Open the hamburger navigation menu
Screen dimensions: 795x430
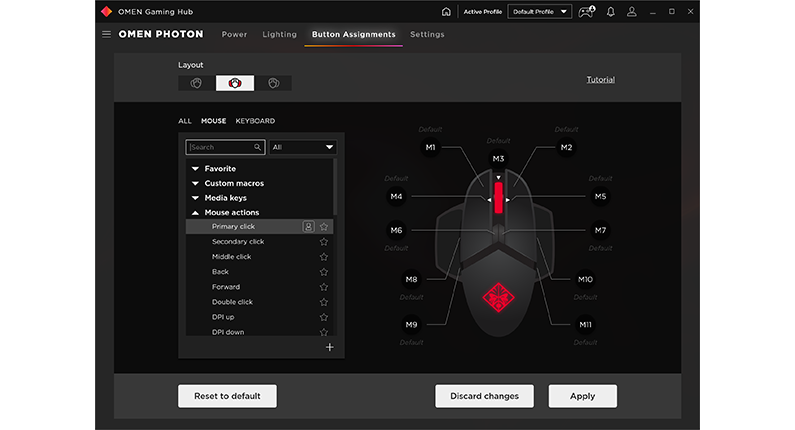tap(106, 34)
